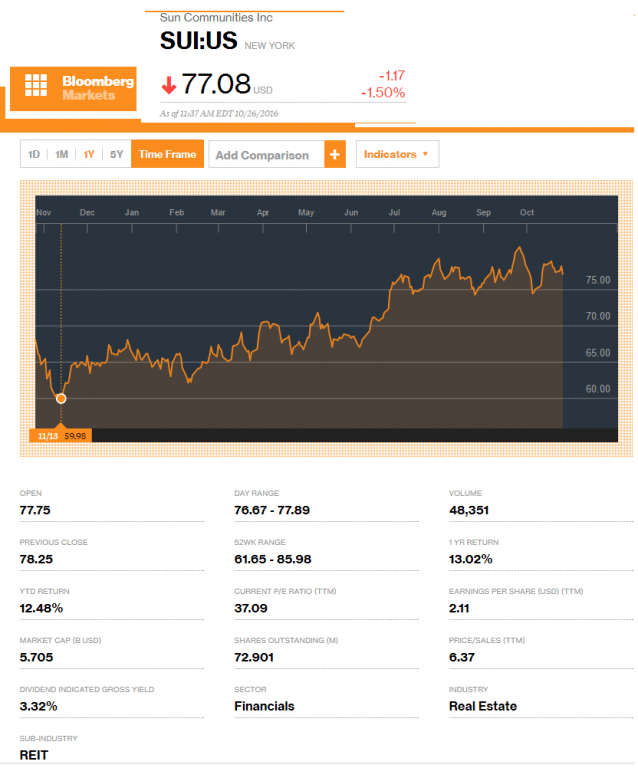
Task: Click the 11/13 59.98 chart tooltip label
Action: [61, 435]
